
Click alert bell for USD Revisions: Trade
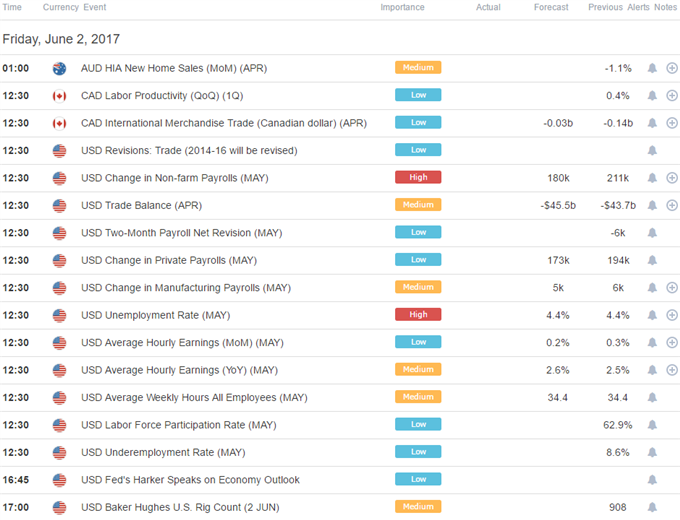click(652, 150)
